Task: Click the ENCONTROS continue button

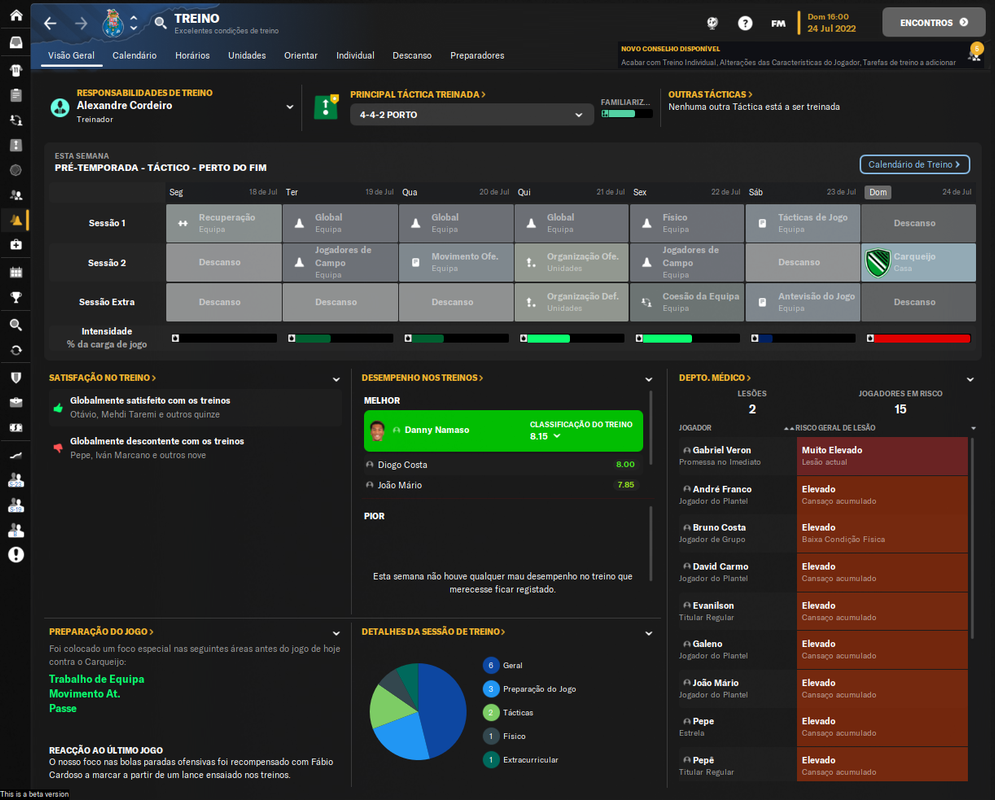Action: [933, 23]
